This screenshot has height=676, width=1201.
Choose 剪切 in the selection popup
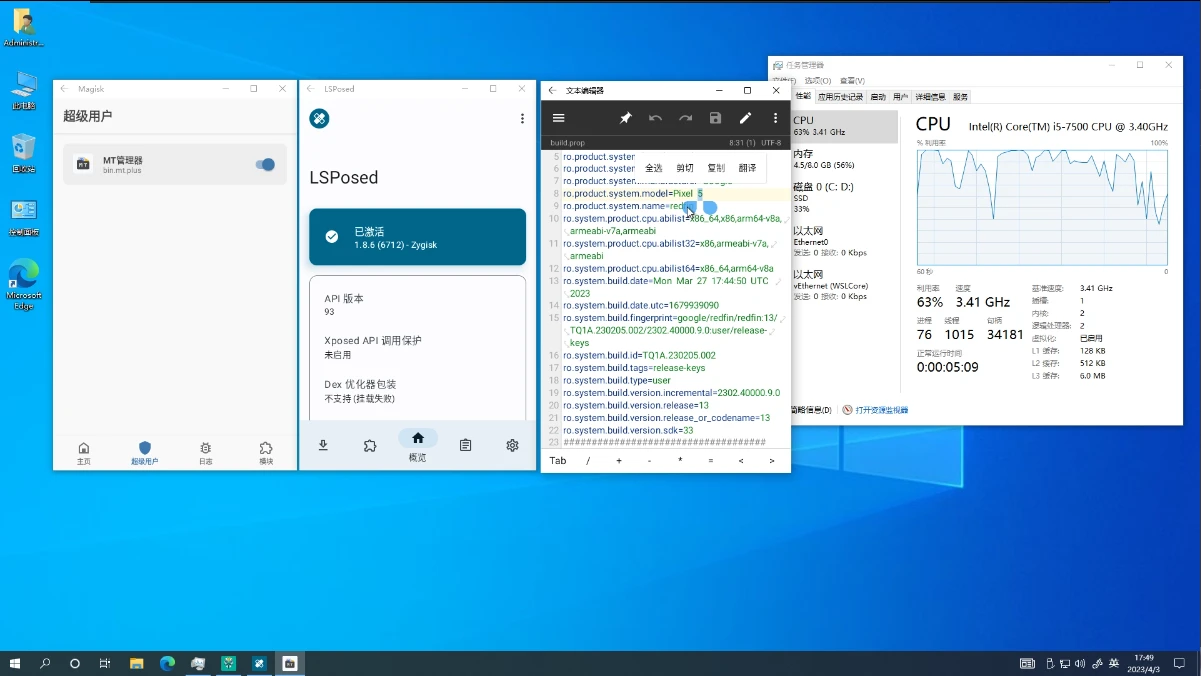point(685,168)
